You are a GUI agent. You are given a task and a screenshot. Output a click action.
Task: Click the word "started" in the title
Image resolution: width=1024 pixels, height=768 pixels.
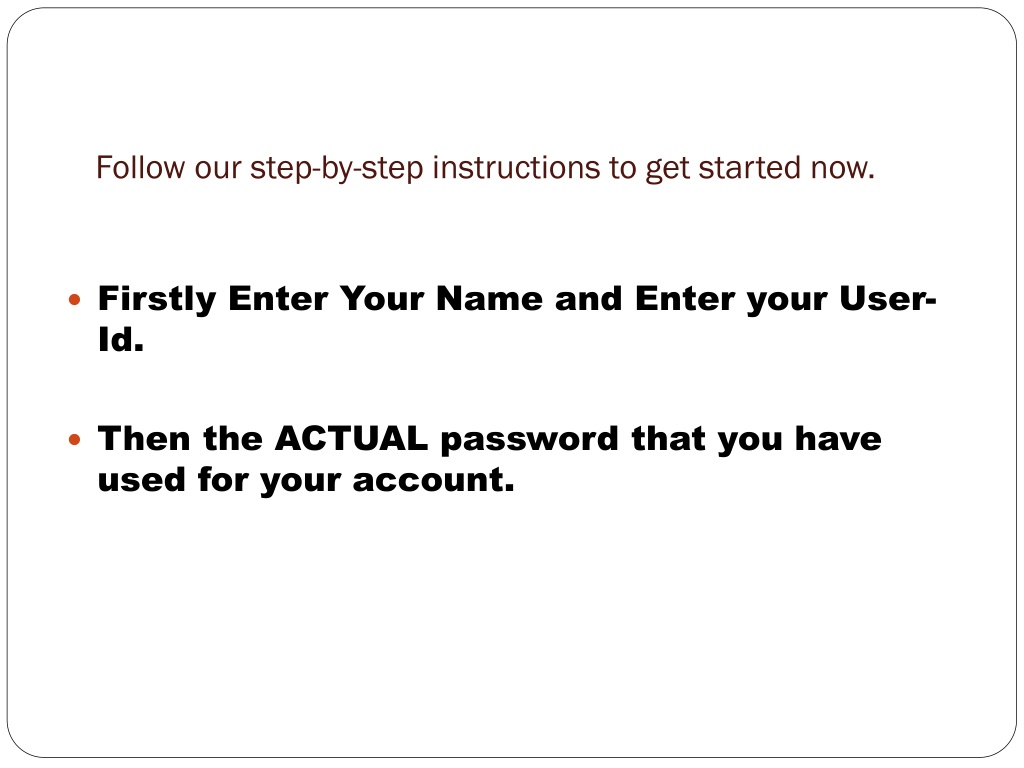[x=749, y=168]
